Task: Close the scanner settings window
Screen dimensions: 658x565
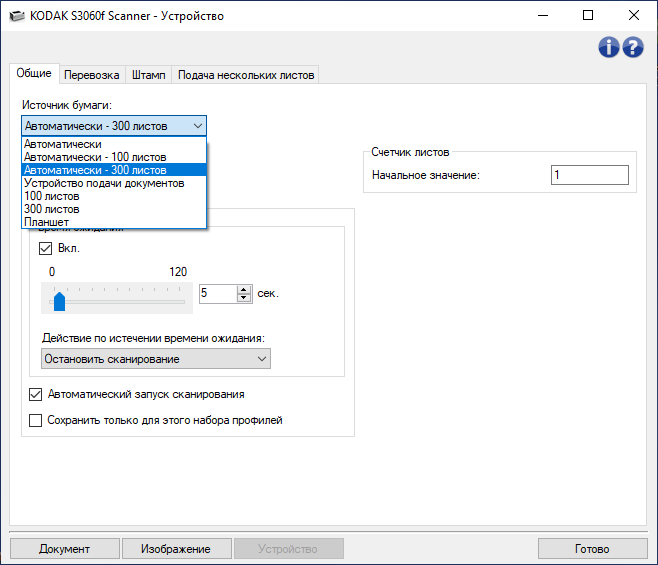Action: coord(634,16)
